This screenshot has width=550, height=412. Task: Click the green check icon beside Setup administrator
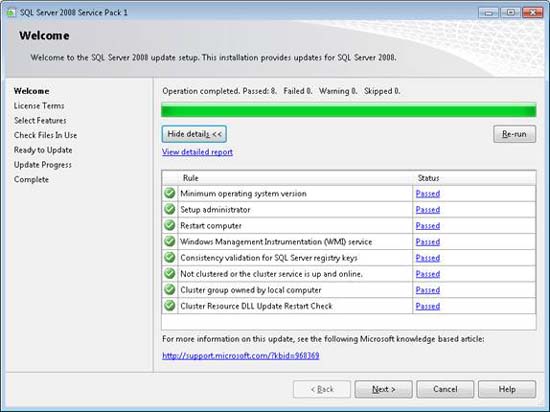pos(170,209)
